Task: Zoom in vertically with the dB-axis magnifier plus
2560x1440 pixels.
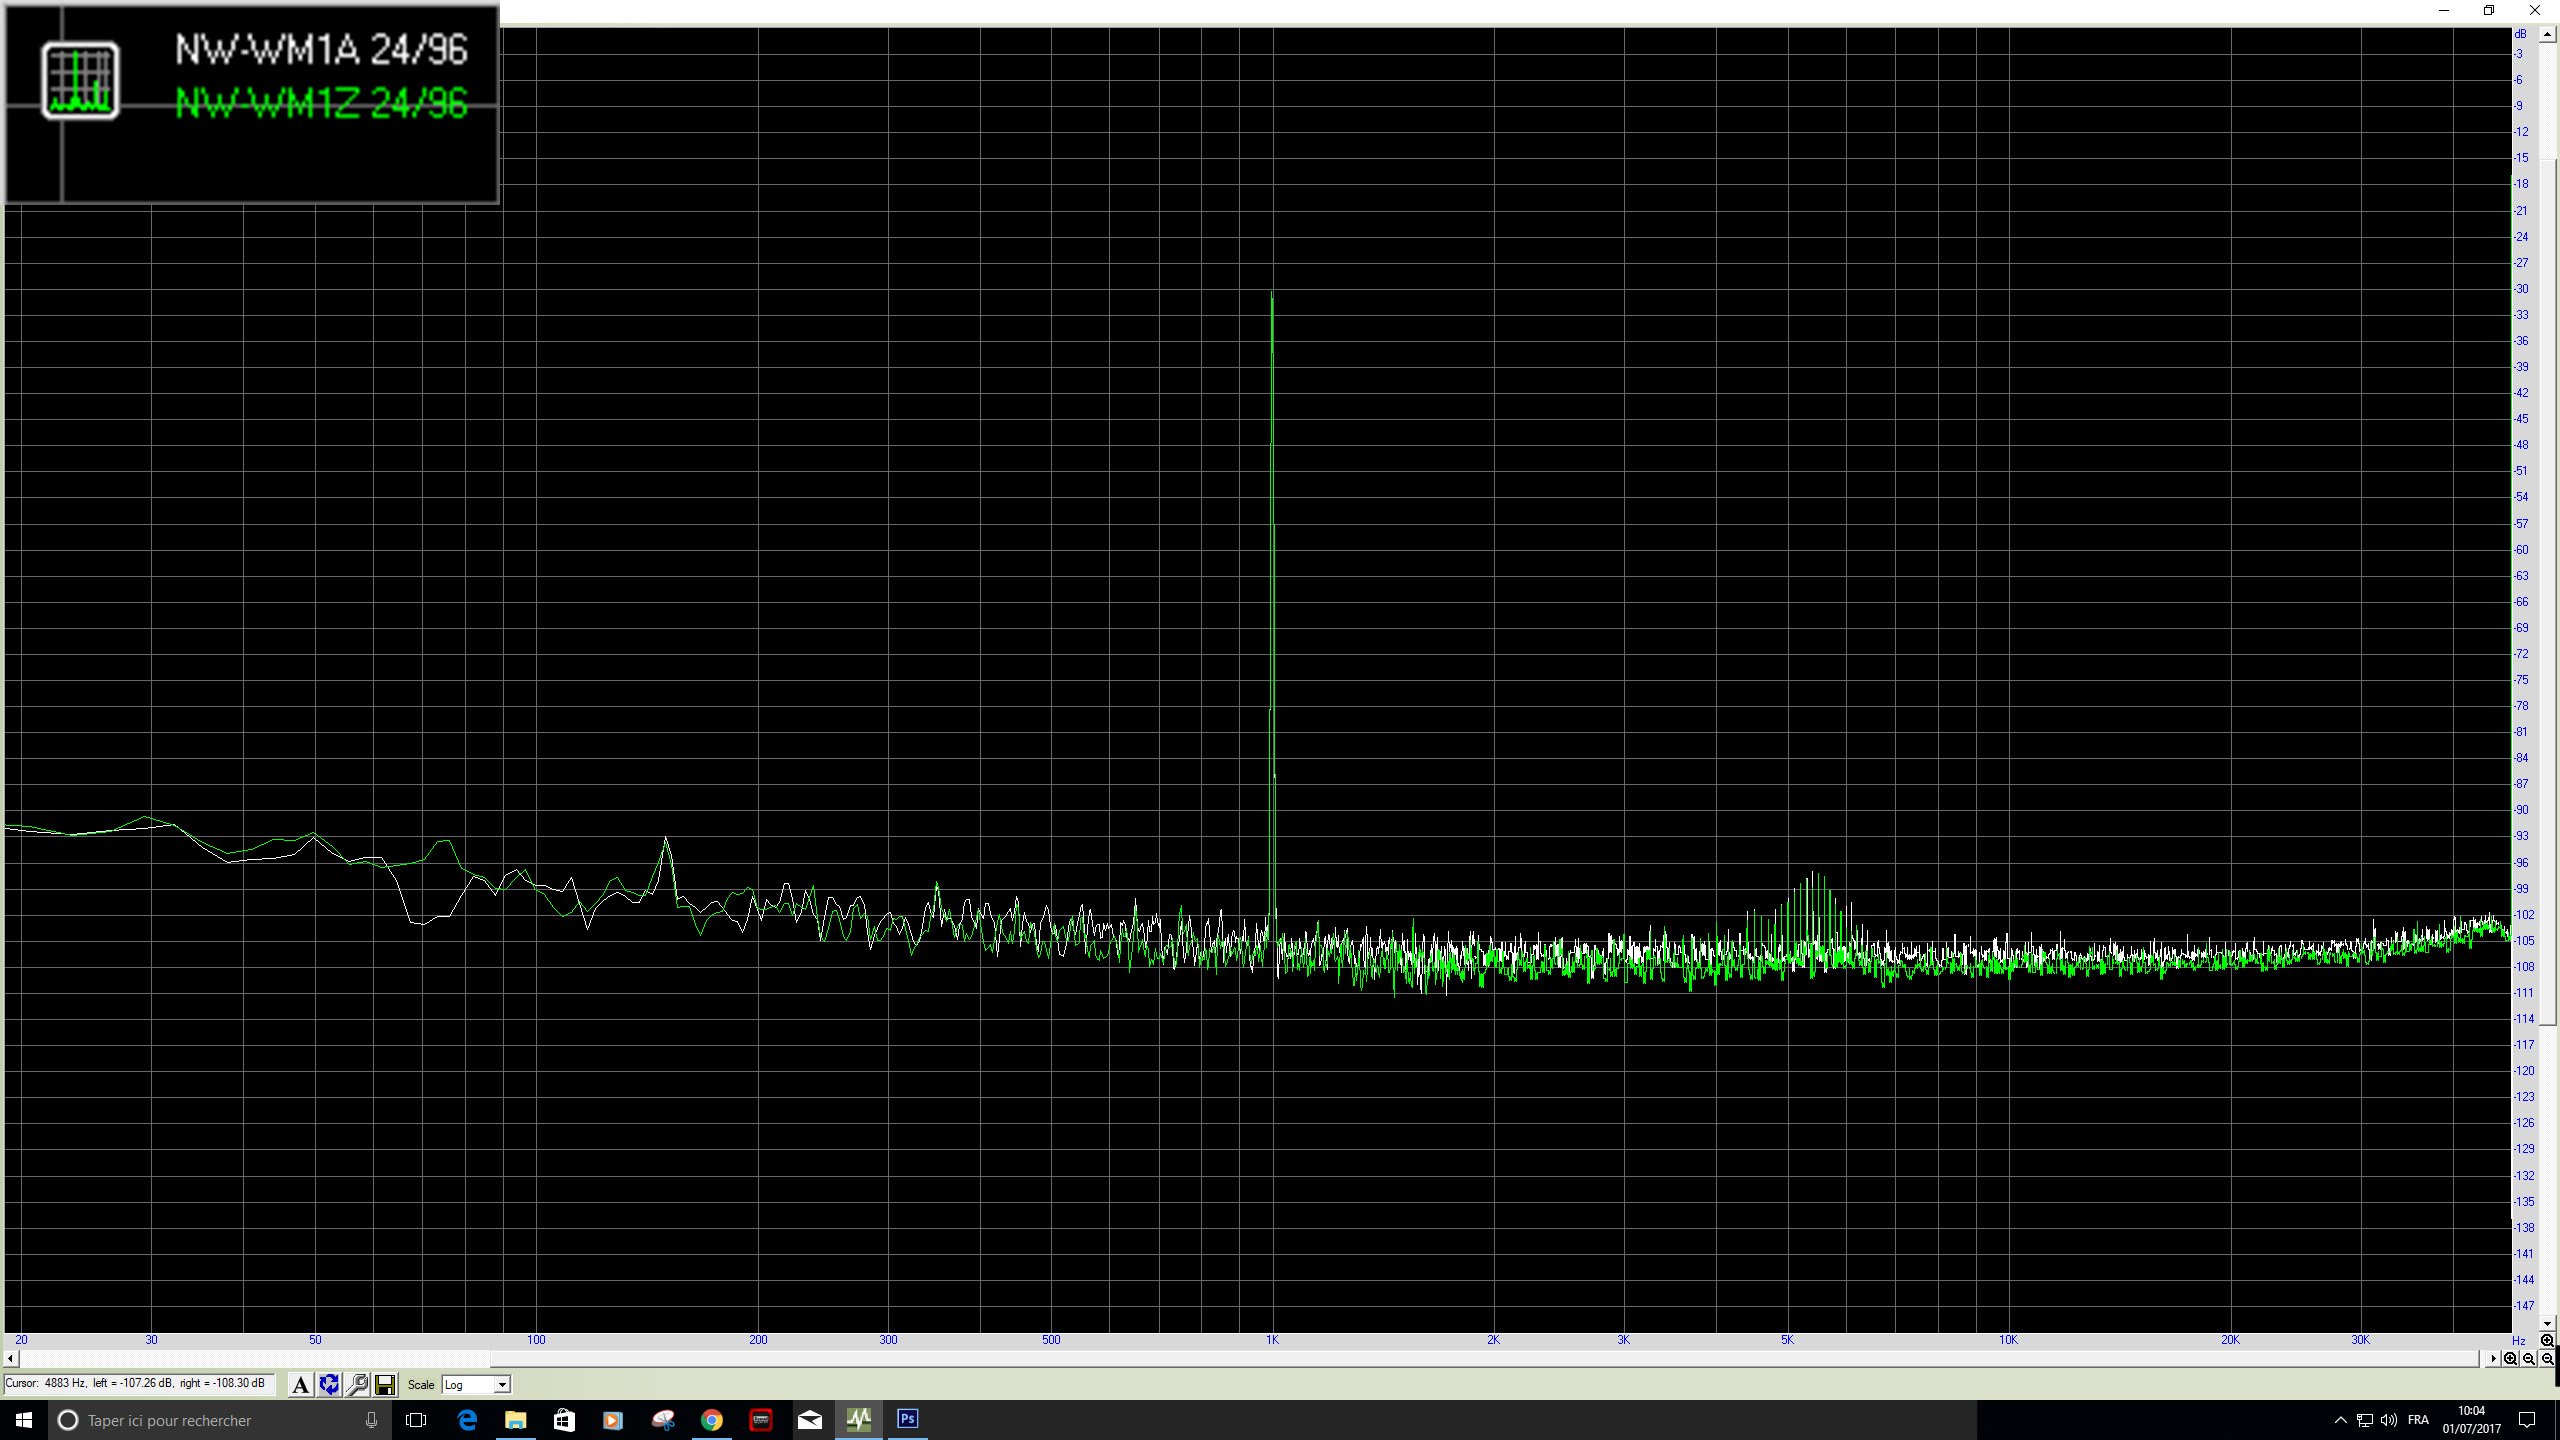Action: click(2547, 1340)
